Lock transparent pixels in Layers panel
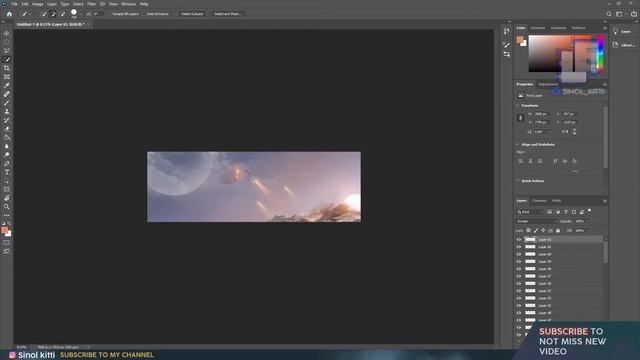The image size is (640, 360). (529, 231)
